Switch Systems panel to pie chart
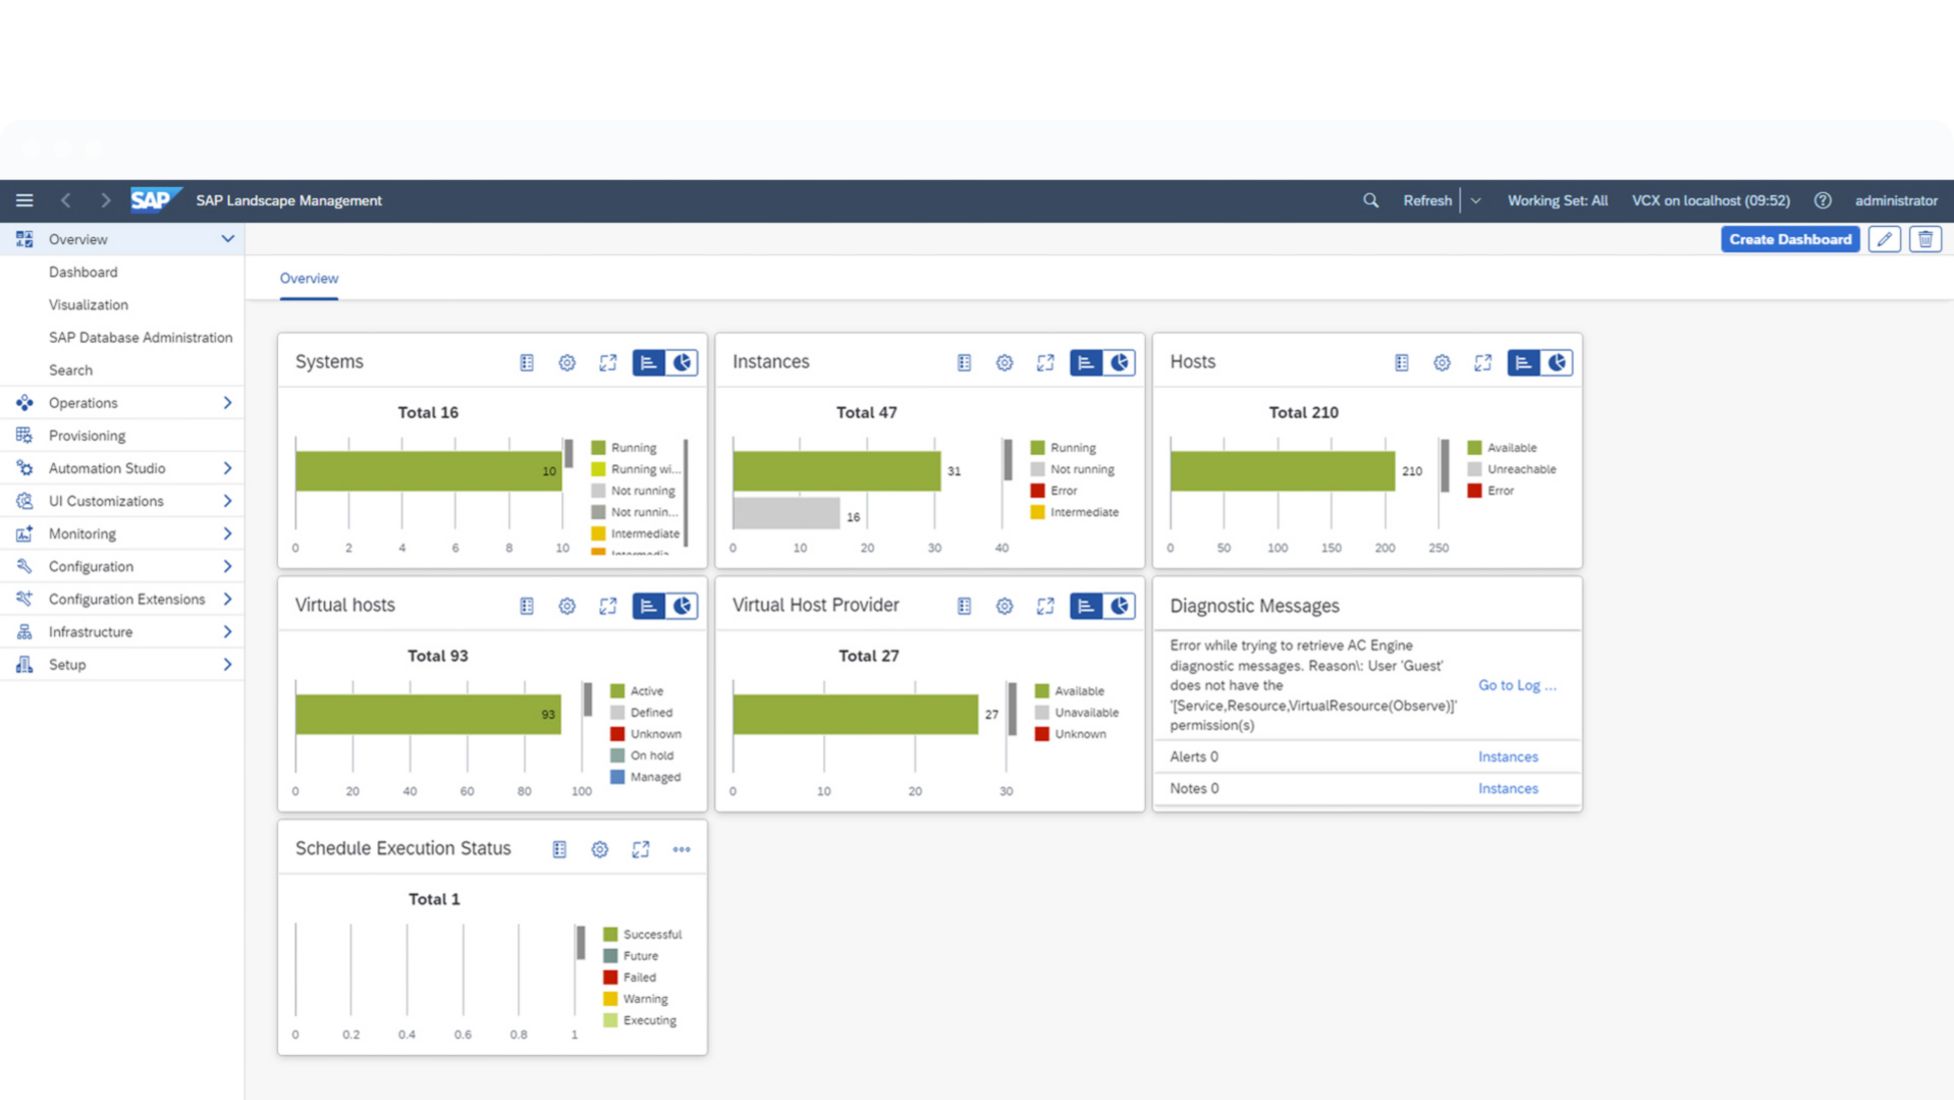 [682, 363]
